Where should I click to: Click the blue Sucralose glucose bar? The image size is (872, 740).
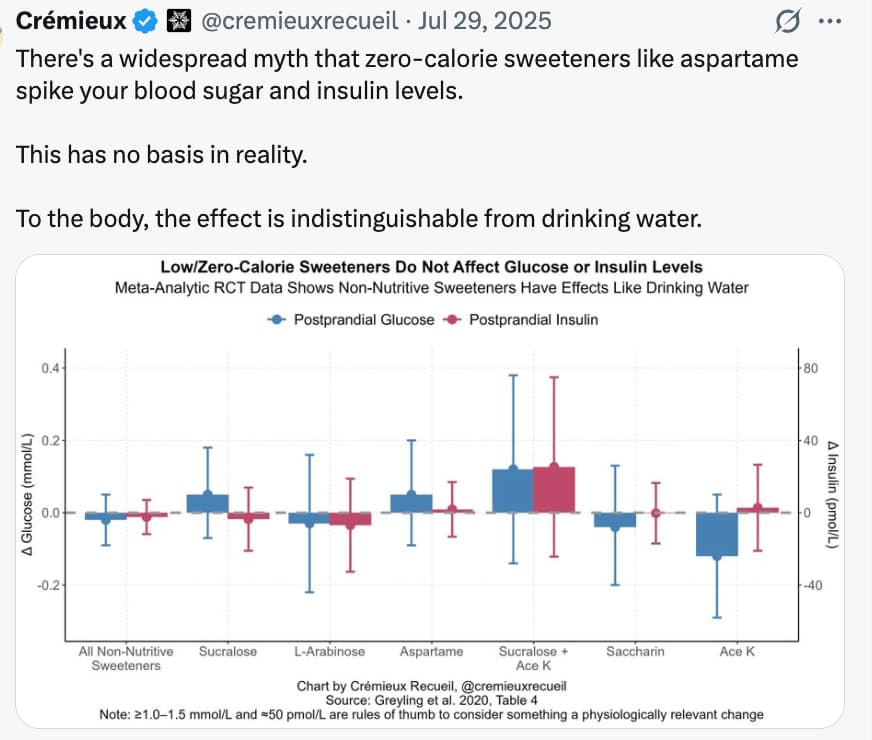pyautogui.click(x=208, y=503)
